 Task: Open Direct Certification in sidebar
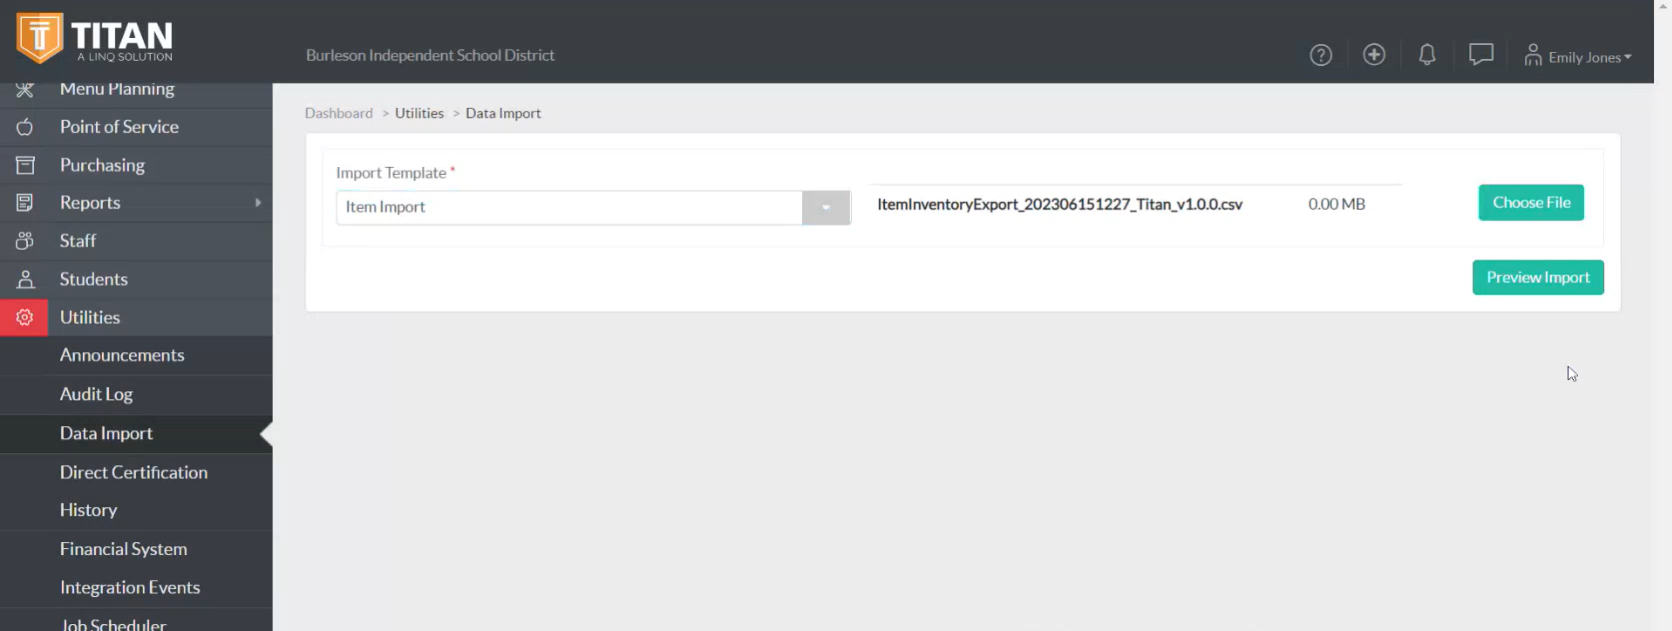click(x=136, y=472)
